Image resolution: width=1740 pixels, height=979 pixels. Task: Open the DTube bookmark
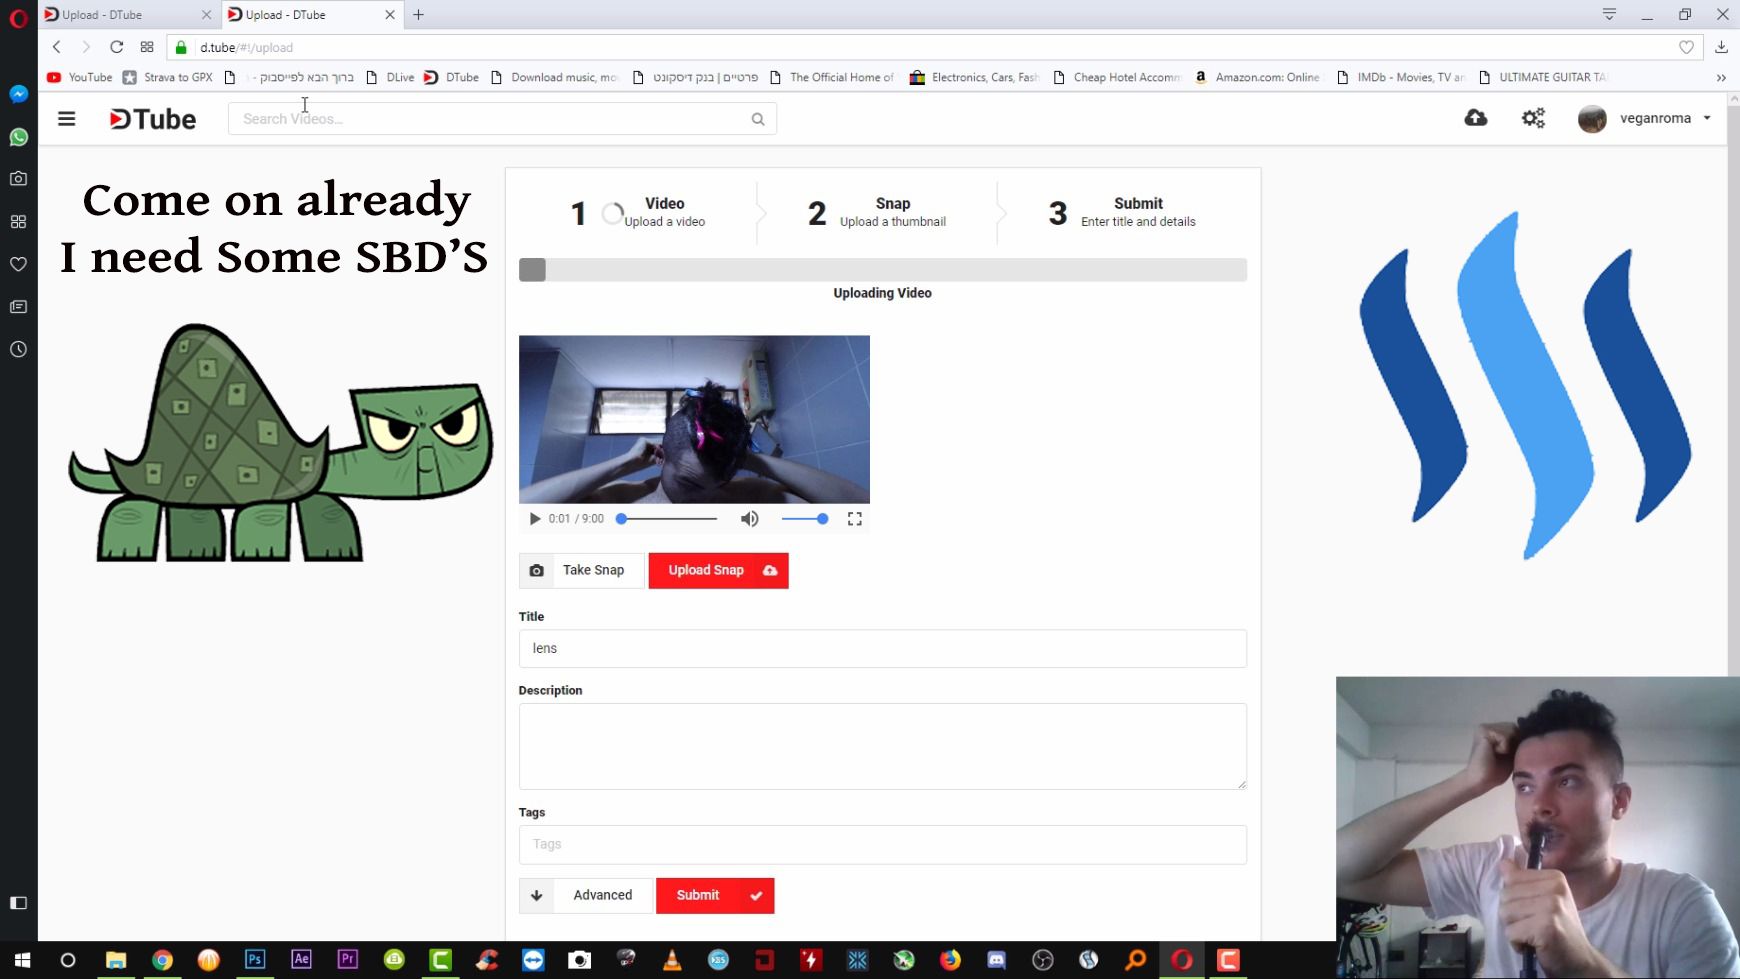click(x=452, y=77)
